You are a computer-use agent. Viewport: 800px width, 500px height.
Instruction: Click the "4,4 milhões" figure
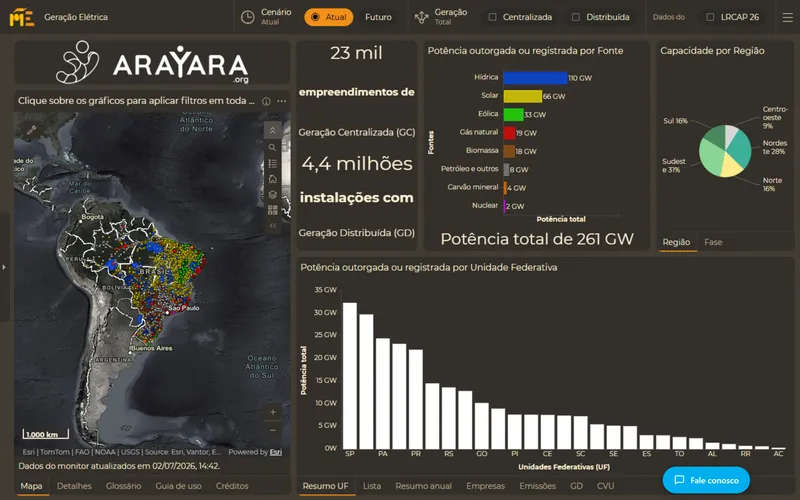pos(357,164)
